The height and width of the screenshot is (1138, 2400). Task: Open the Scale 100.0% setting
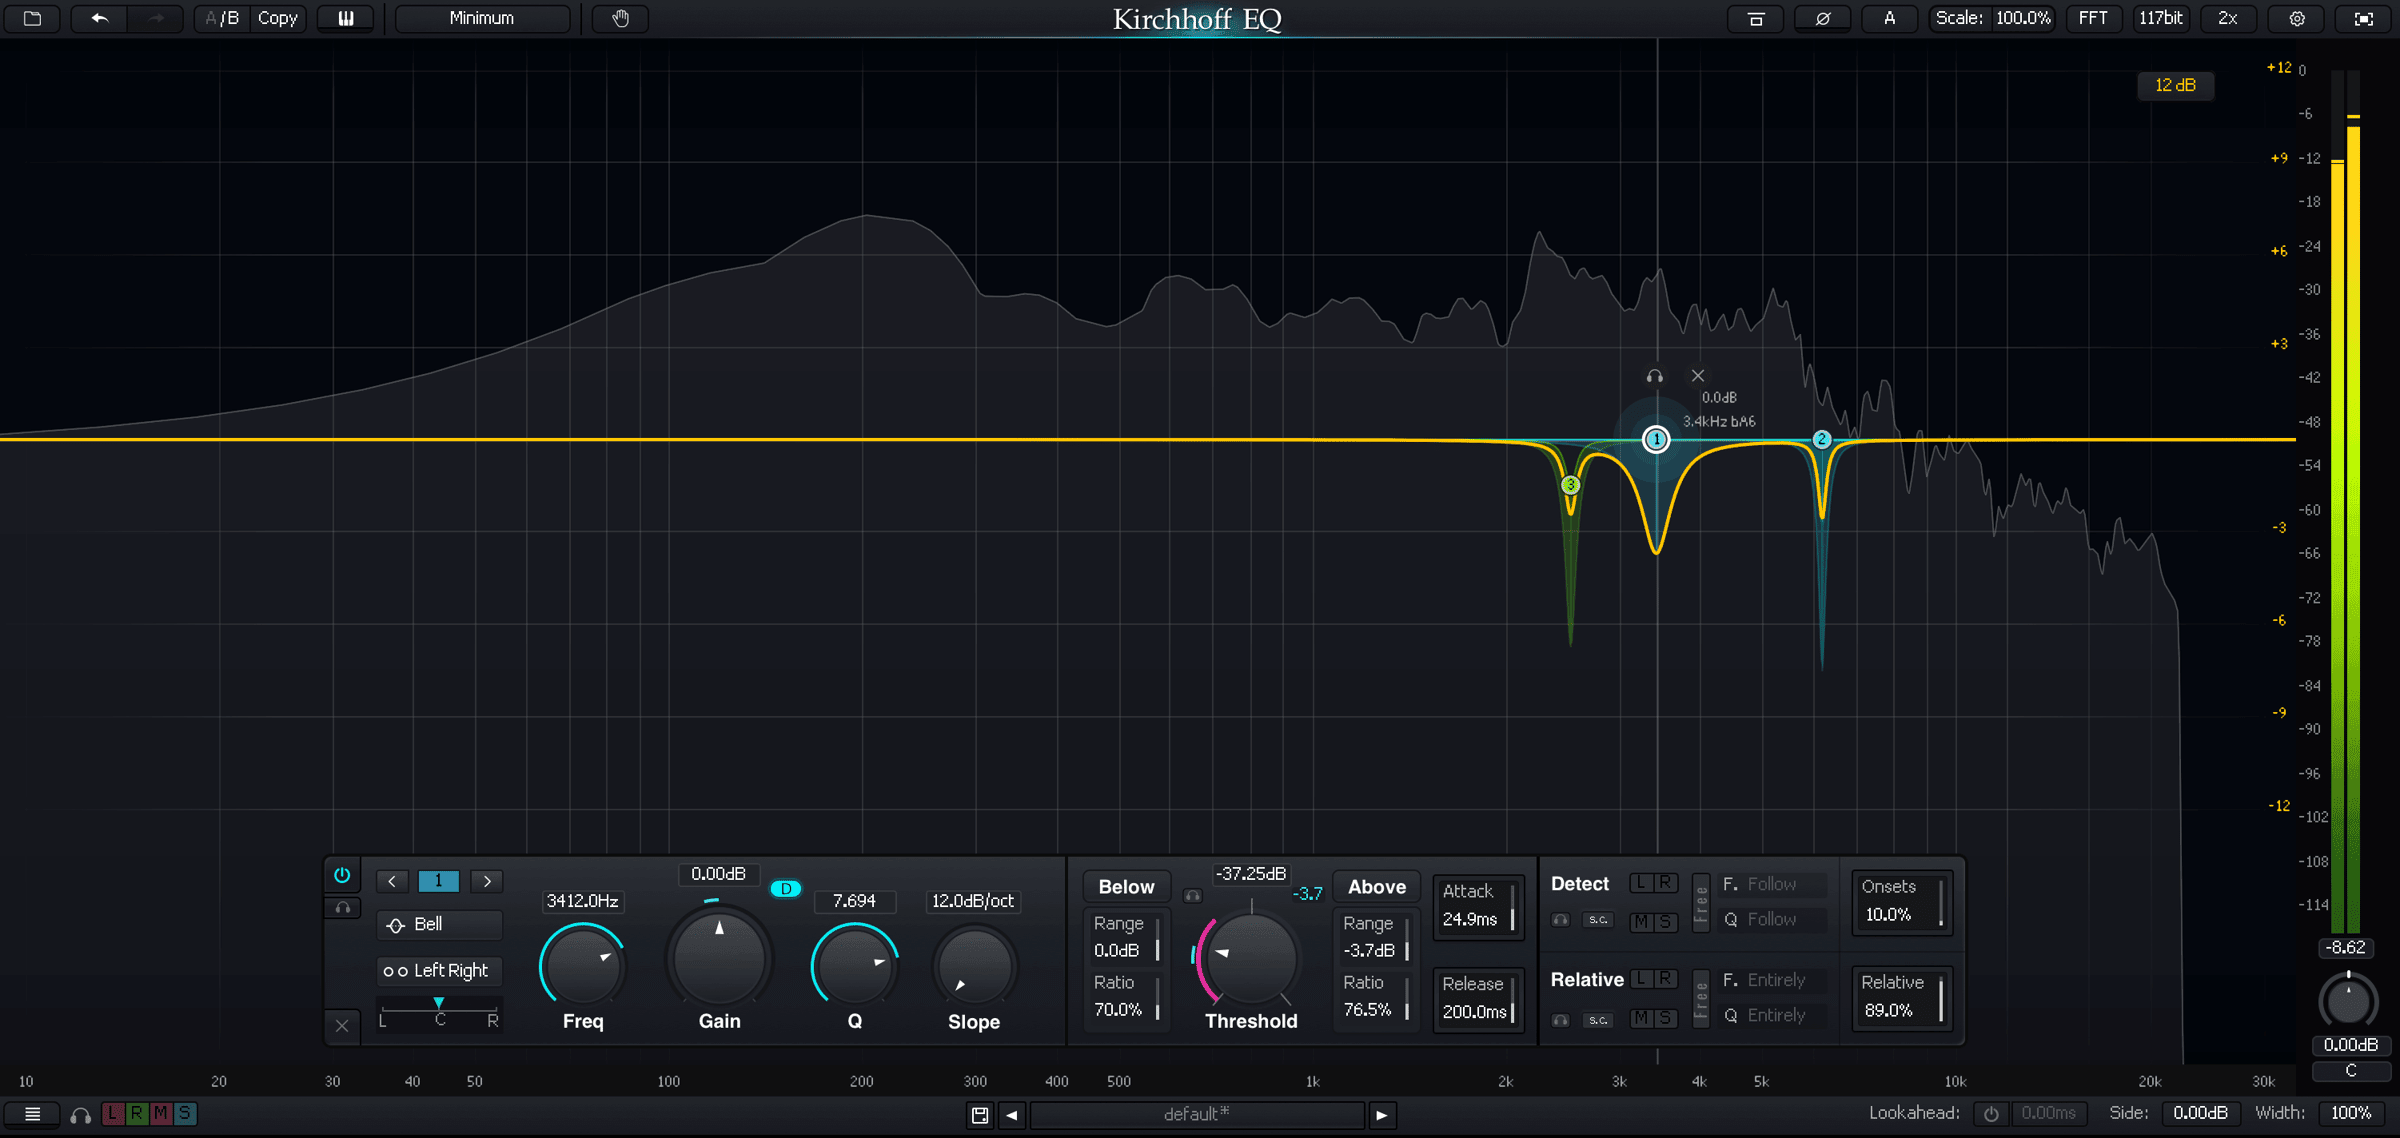(x=1992, y=18)
